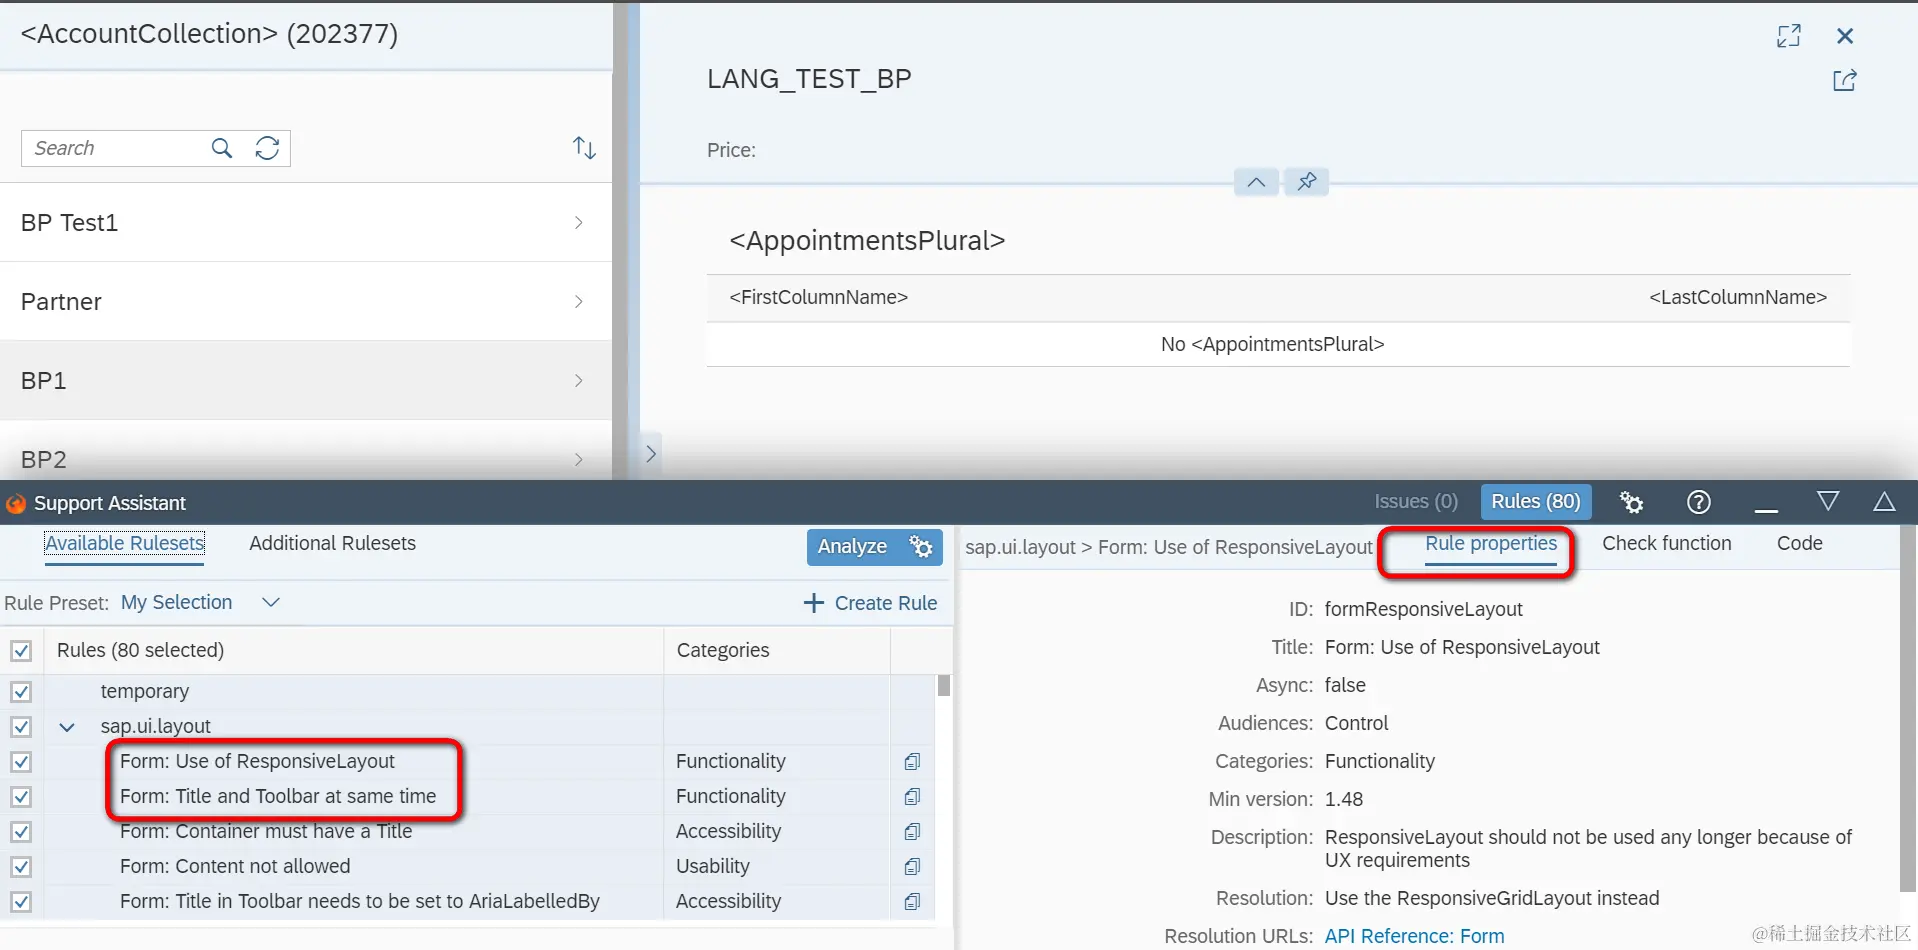Click the Categories column header

tap(777, 651)
